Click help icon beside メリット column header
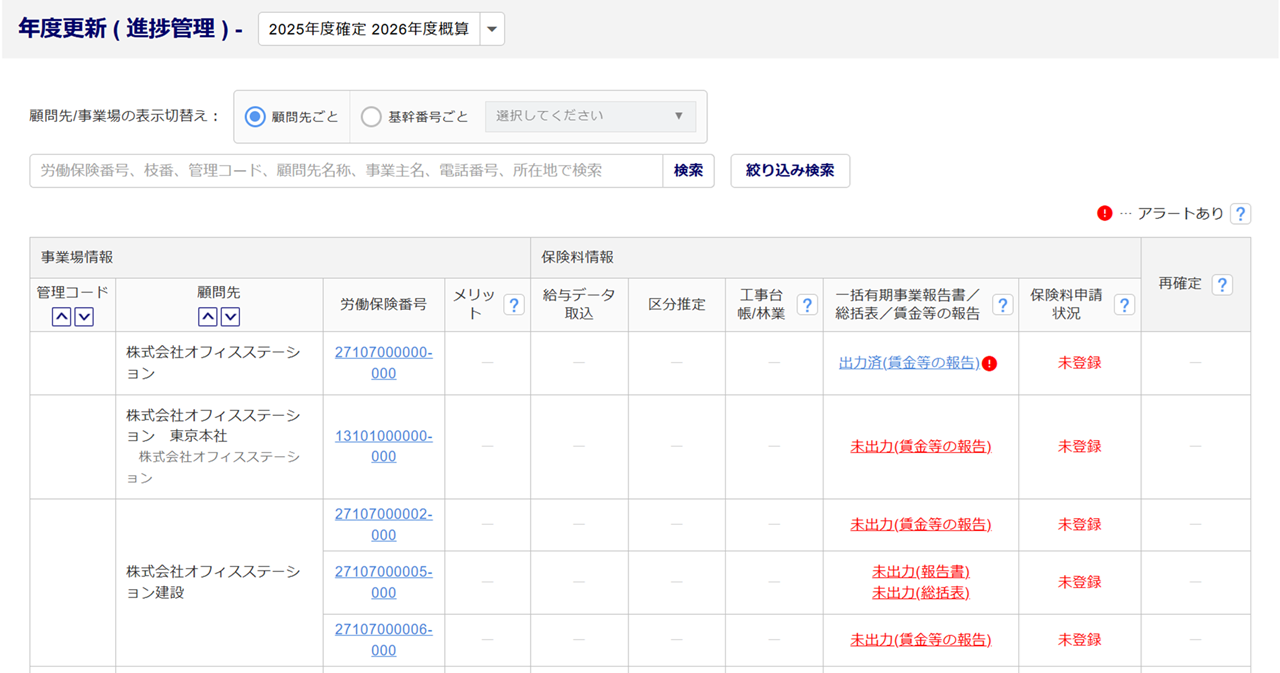Viewport: 1280px width, 673px height. 514,305
